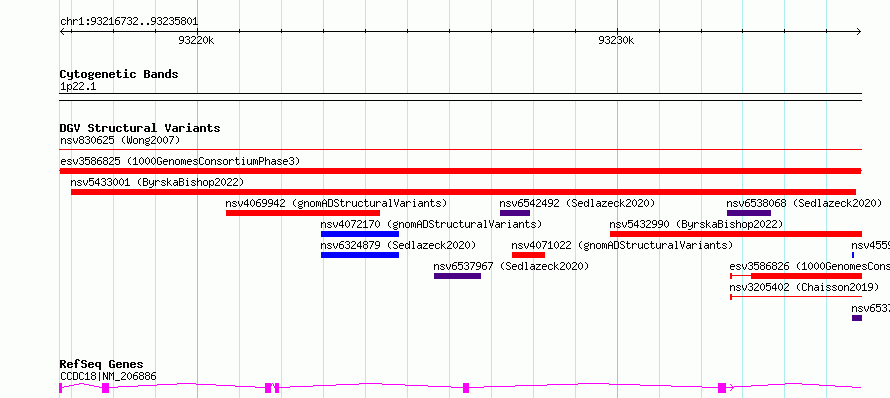This screenshot has width=890, height=398.
Task: Click the nsv4069942 red gnomAD variant bar
Action: [x=303, y=213]
